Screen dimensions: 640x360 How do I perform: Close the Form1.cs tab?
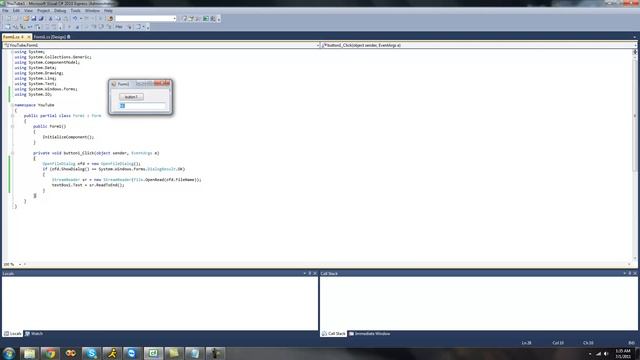click(29, 37)
